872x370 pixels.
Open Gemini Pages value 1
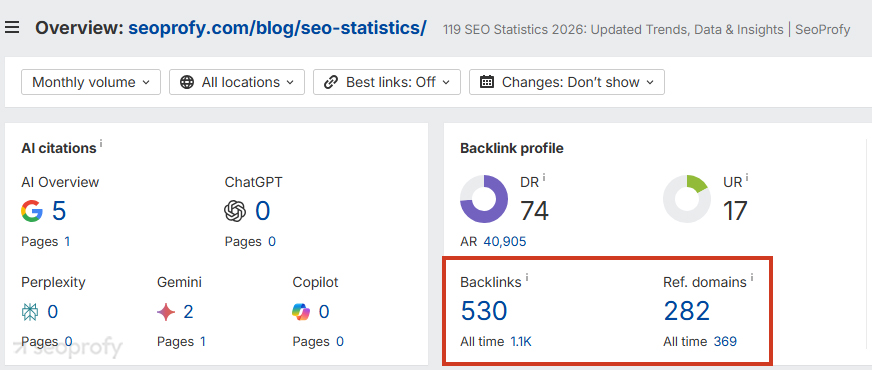tap(203, 342)
